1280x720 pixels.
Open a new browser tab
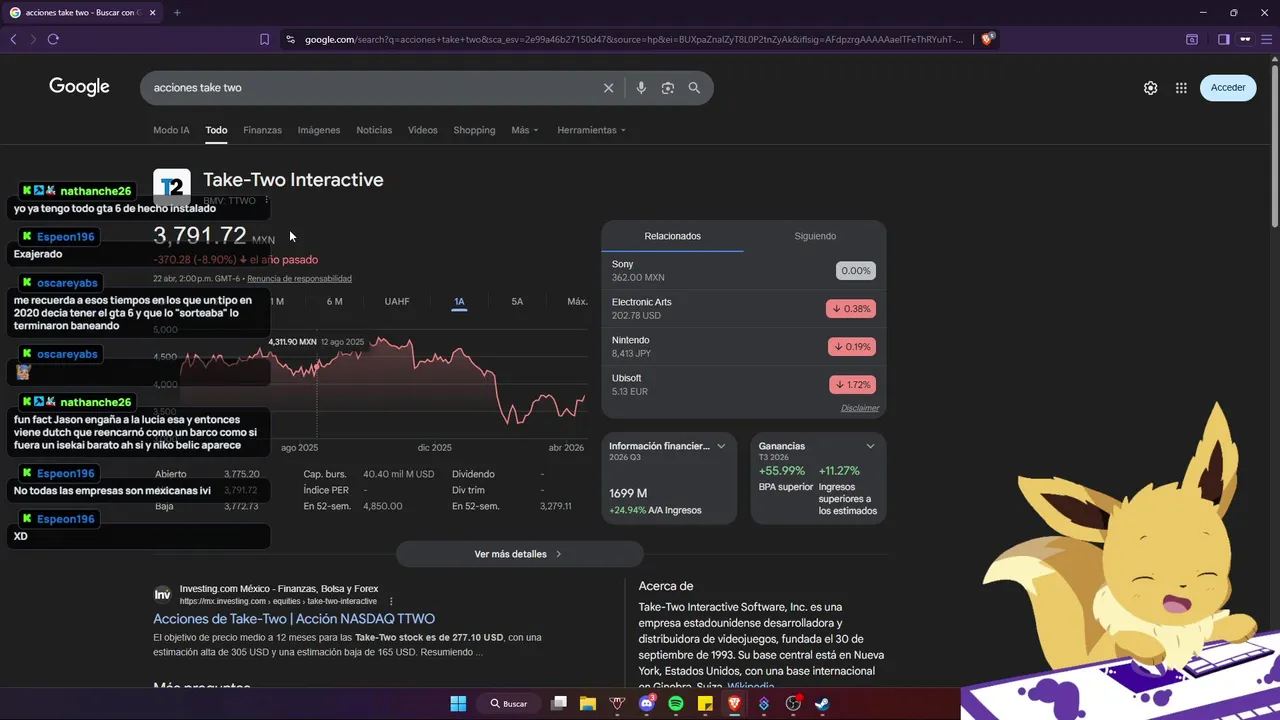click(177, 13)
